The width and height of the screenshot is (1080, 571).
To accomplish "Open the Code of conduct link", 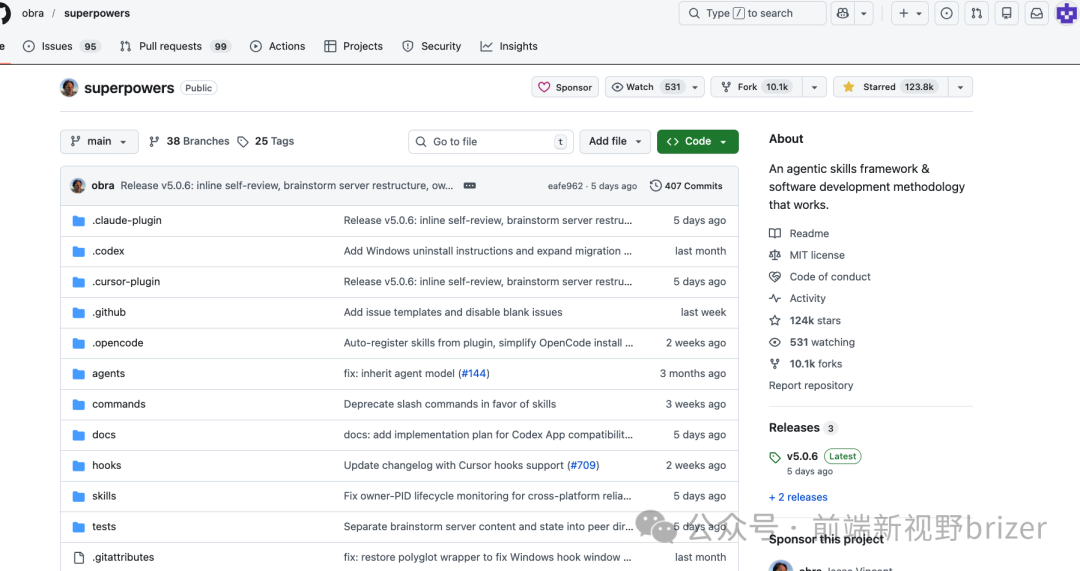I will (820, 277).
